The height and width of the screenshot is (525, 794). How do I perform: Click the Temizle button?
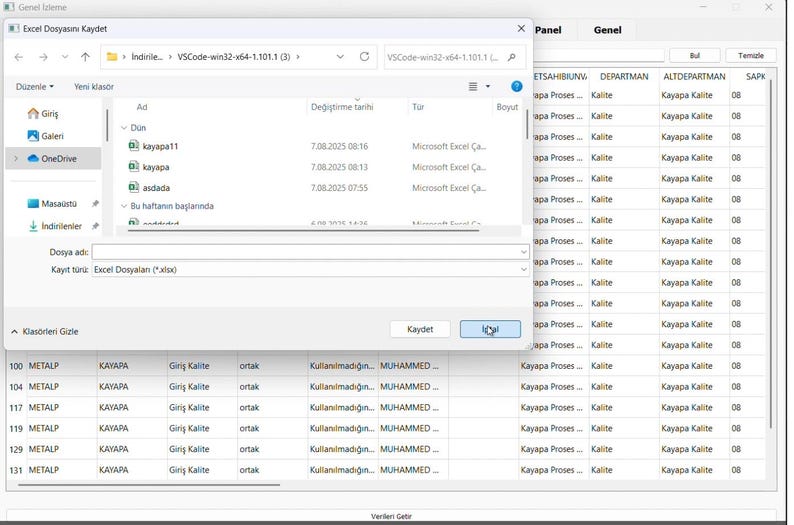[751, 56]
